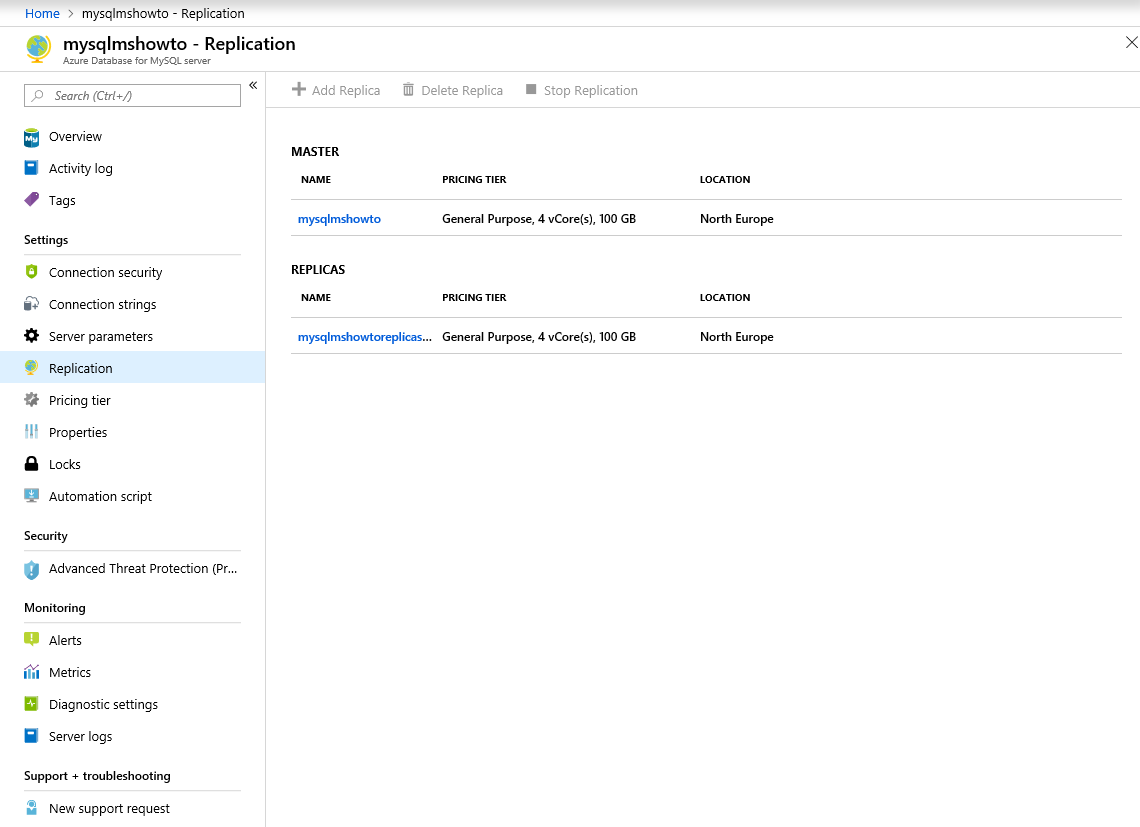Click the Connection security shield icon
The image size is (1140, 827).
31,271
